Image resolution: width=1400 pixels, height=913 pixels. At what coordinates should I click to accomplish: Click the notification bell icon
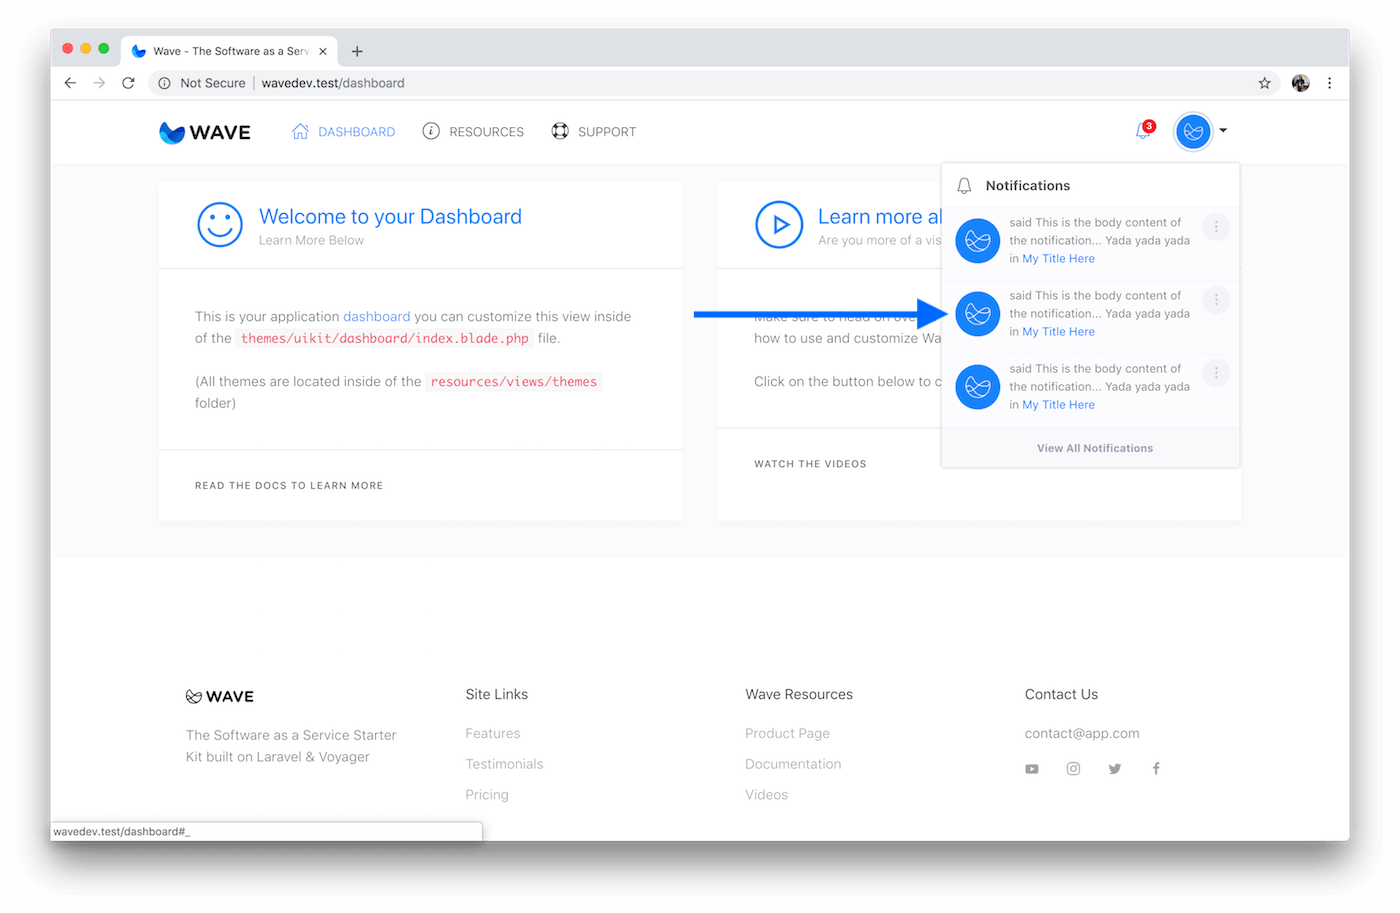1143,131
